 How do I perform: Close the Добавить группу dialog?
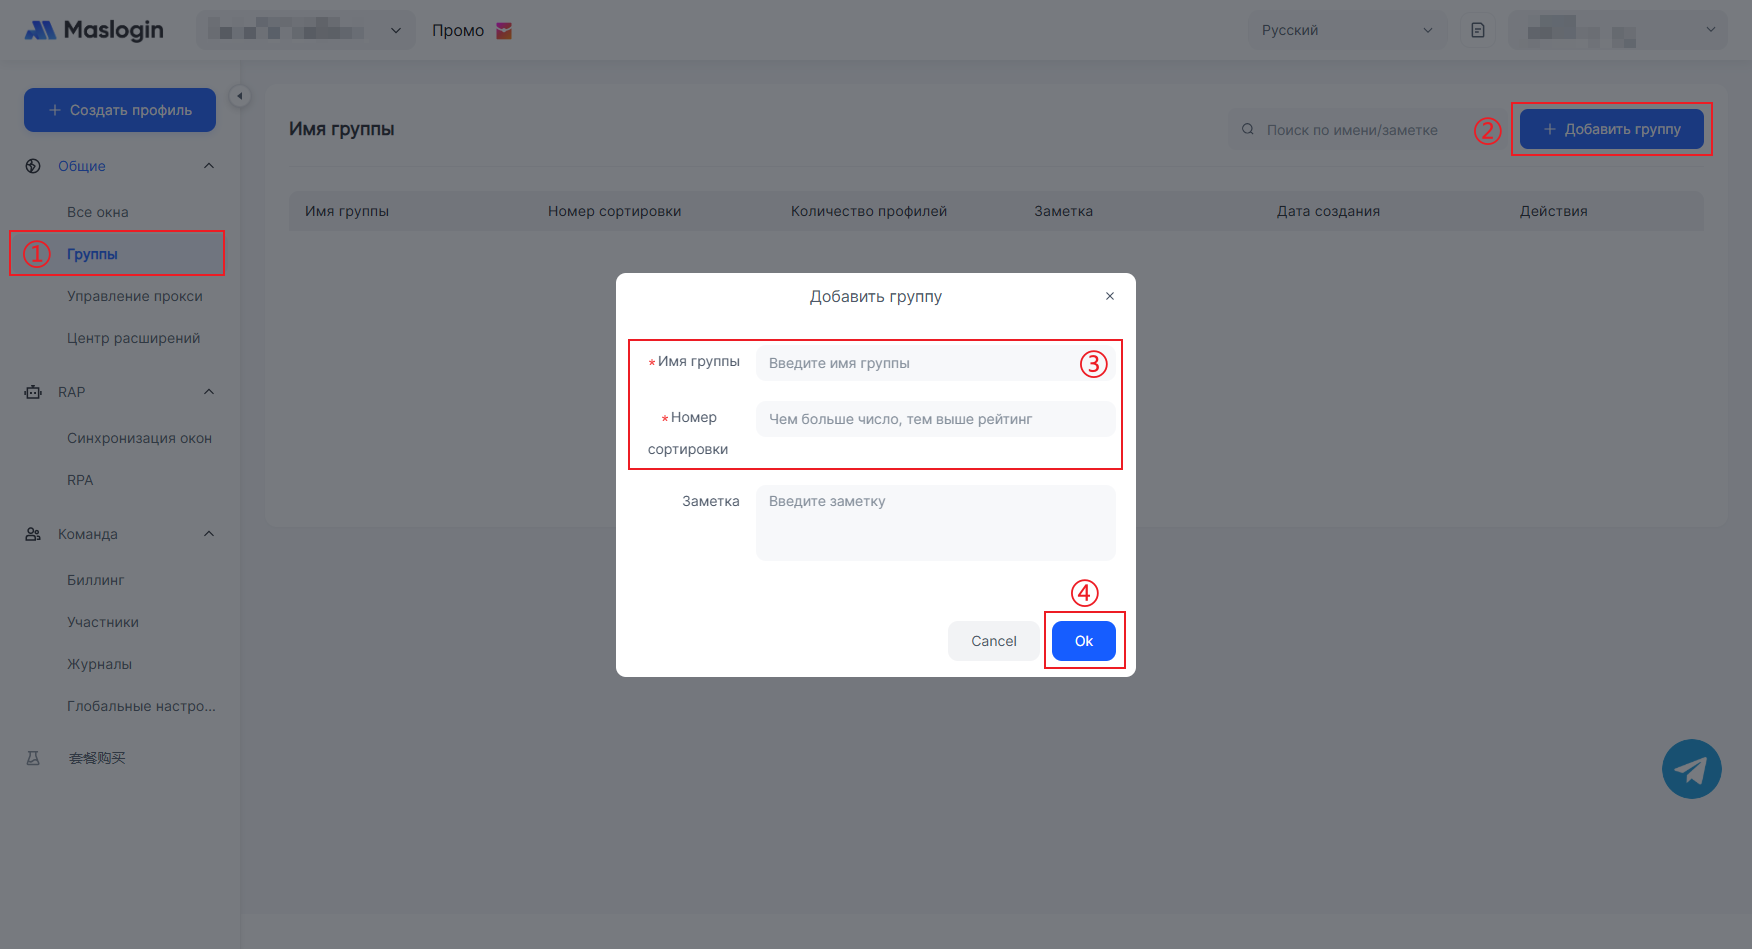pos(1109,296)
